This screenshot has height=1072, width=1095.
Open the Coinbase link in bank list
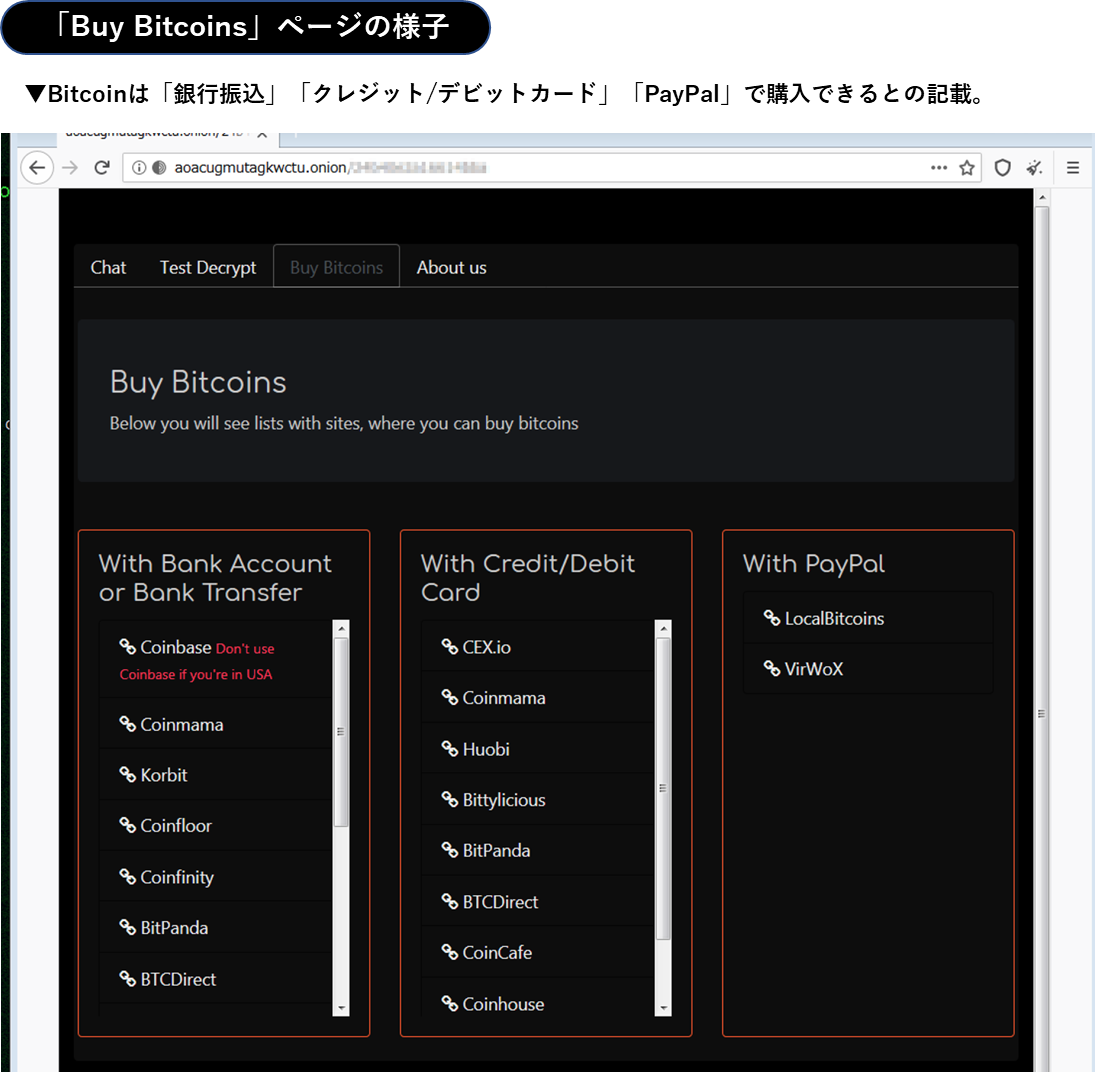point(175,647)
